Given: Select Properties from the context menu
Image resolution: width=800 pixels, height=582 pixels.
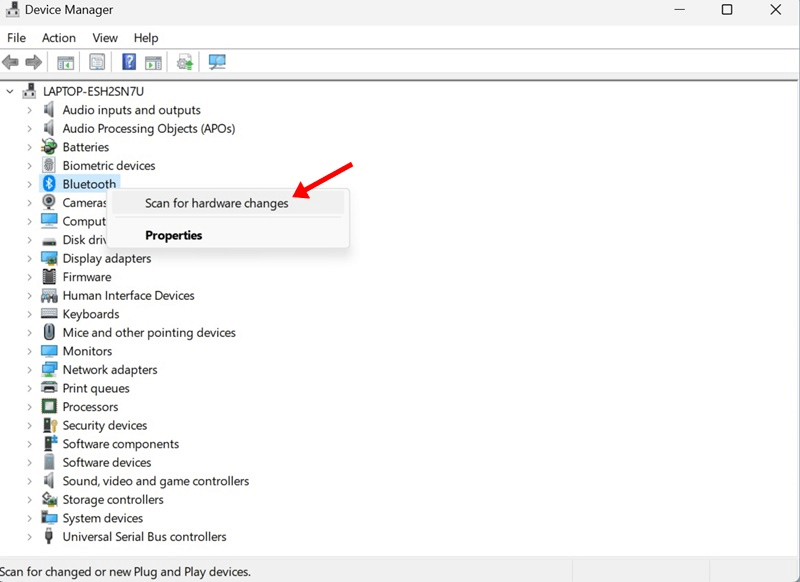Looking at the screenshot, I should click(174, 236).
